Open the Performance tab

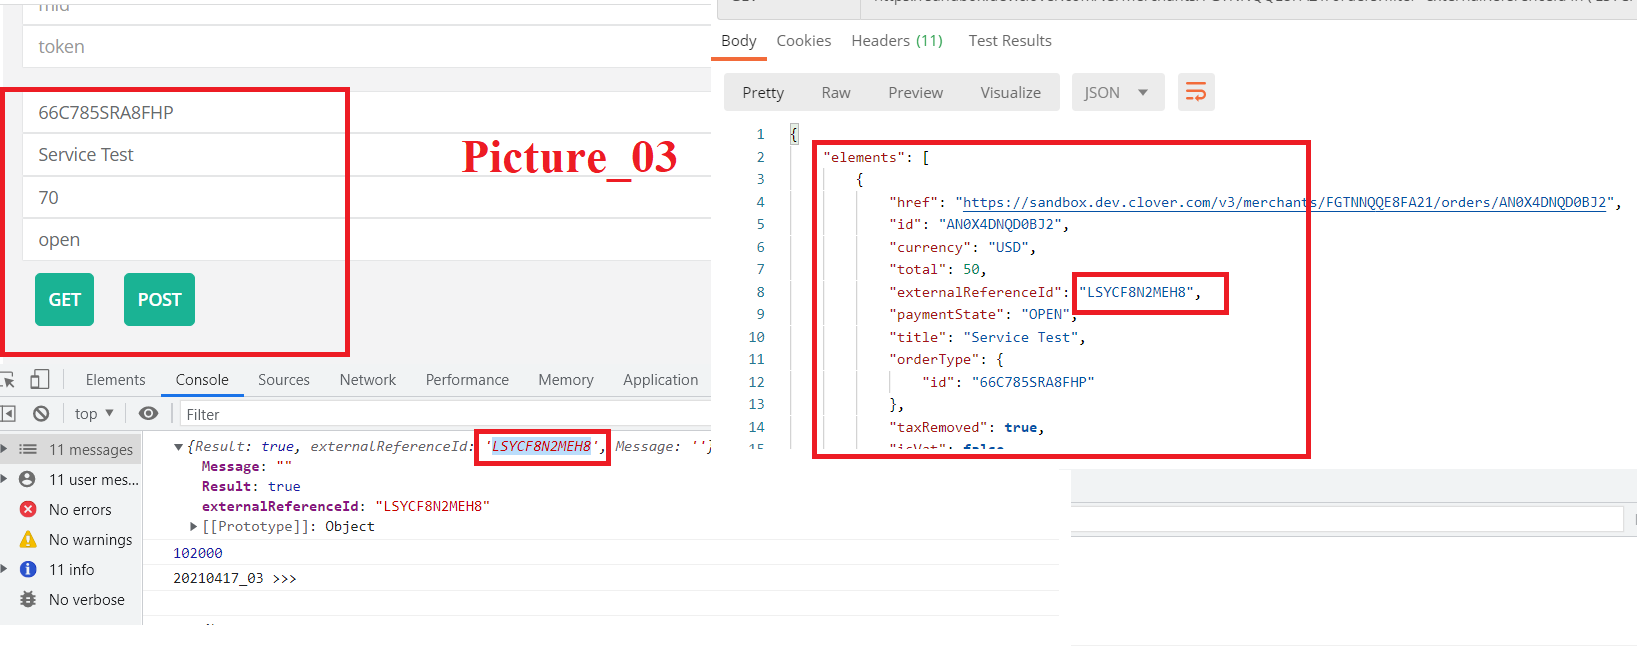[467, 379]
